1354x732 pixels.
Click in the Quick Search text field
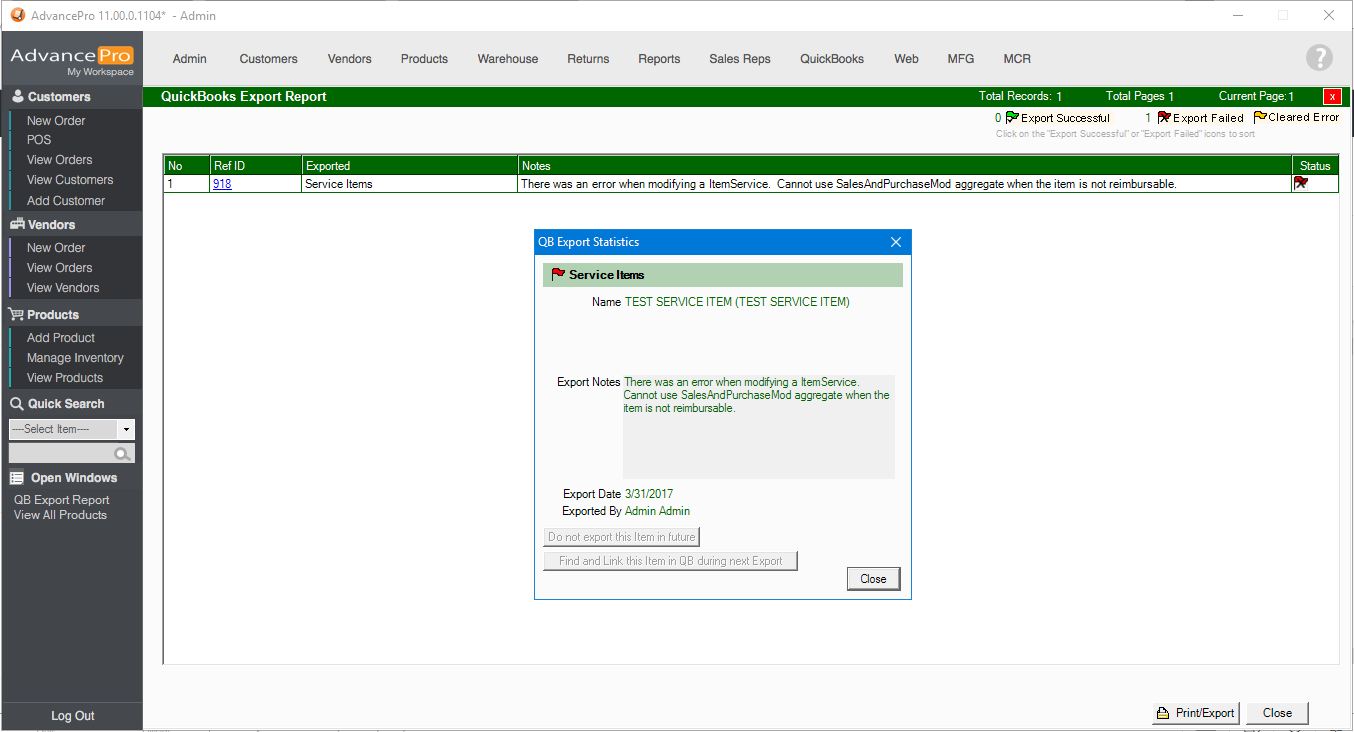(60, 454)
